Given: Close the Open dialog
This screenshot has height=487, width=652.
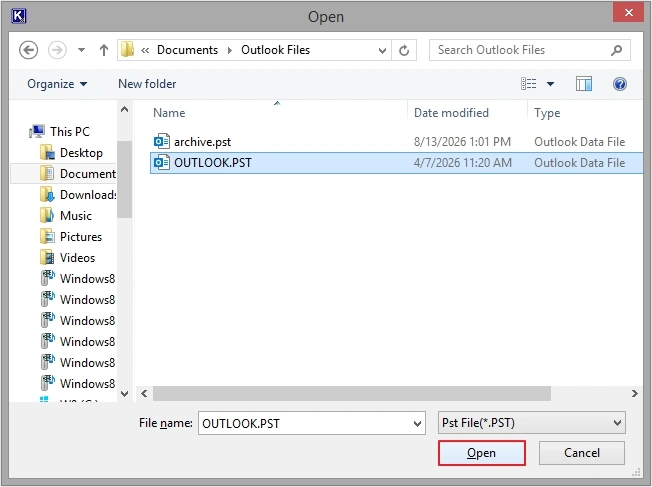Looking at the screenshot, I should pyautogui.click(x=628, y=12).
